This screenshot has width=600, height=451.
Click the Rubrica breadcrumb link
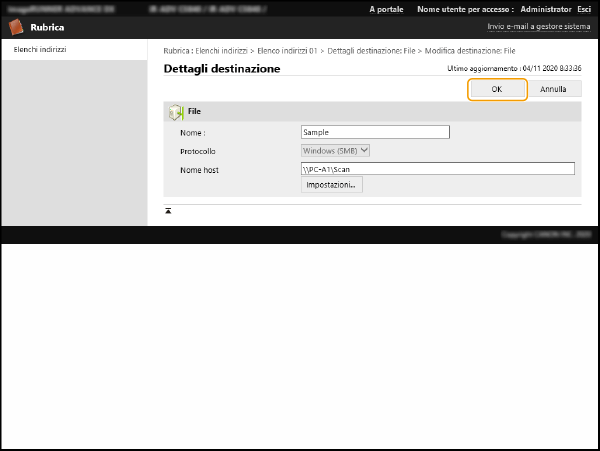coord(178,50)
